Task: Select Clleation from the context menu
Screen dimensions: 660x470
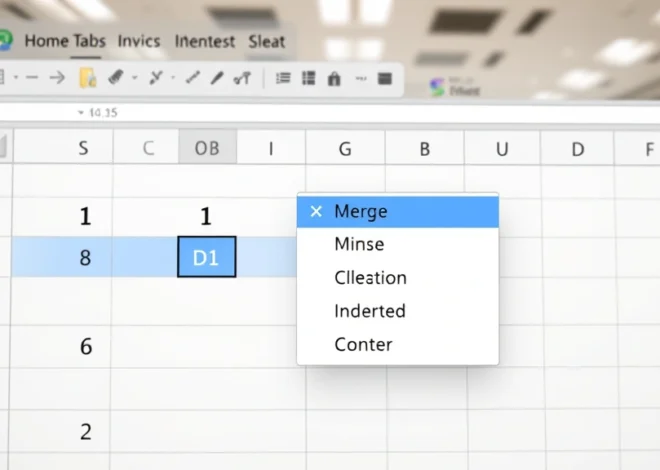Action: (398, 278)
